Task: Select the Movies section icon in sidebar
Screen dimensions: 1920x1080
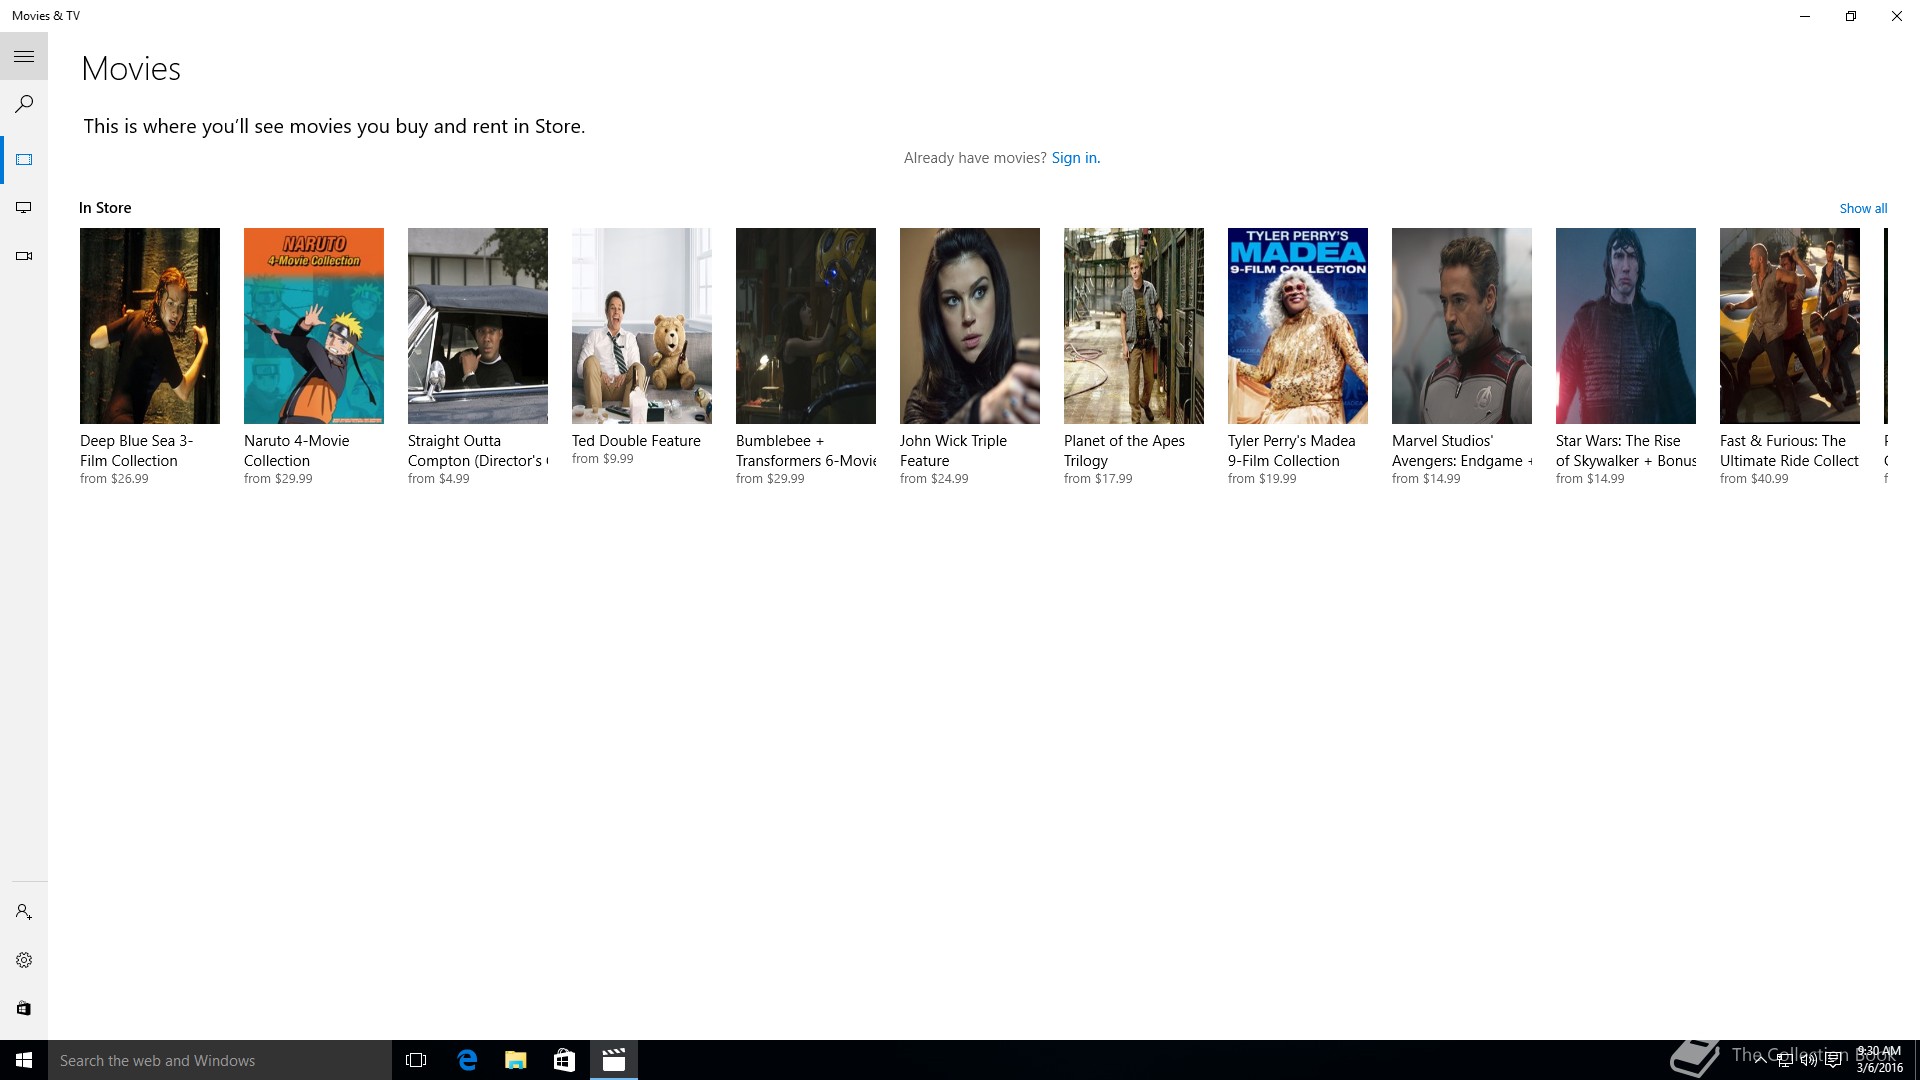Action: point(24,160)
